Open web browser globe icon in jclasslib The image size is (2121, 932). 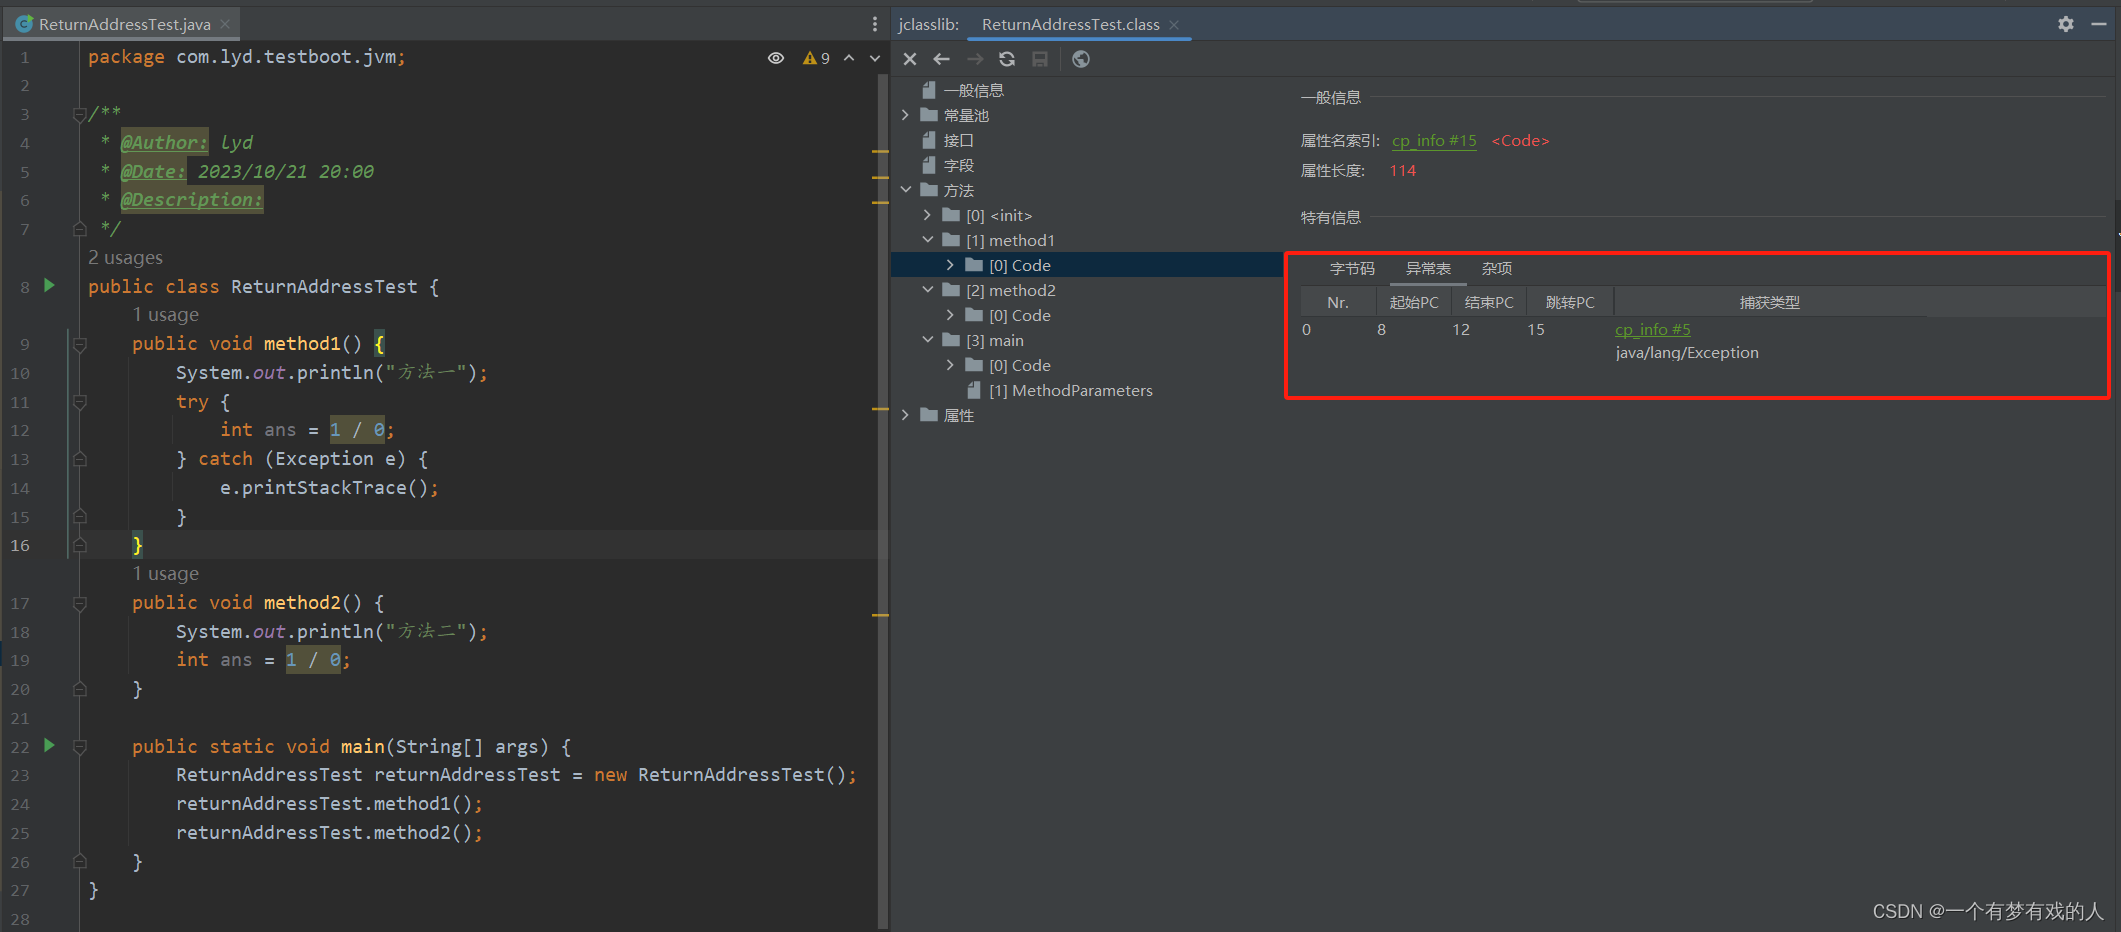(1081, 59)
